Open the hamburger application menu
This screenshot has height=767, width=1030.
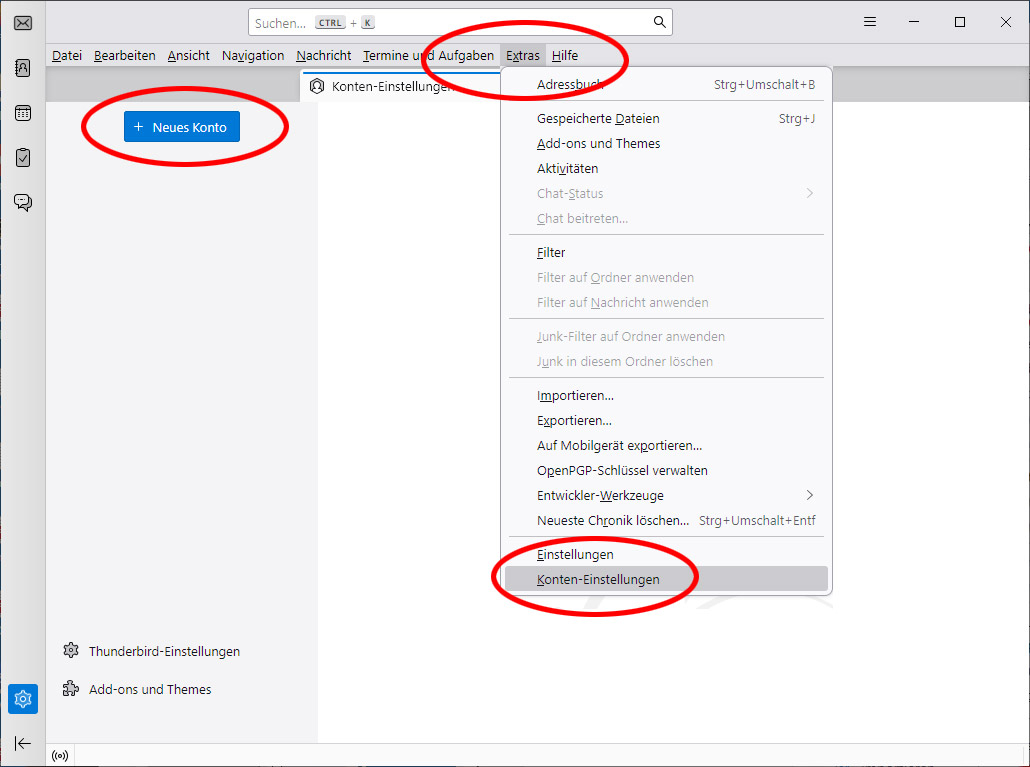coord(870,22)
